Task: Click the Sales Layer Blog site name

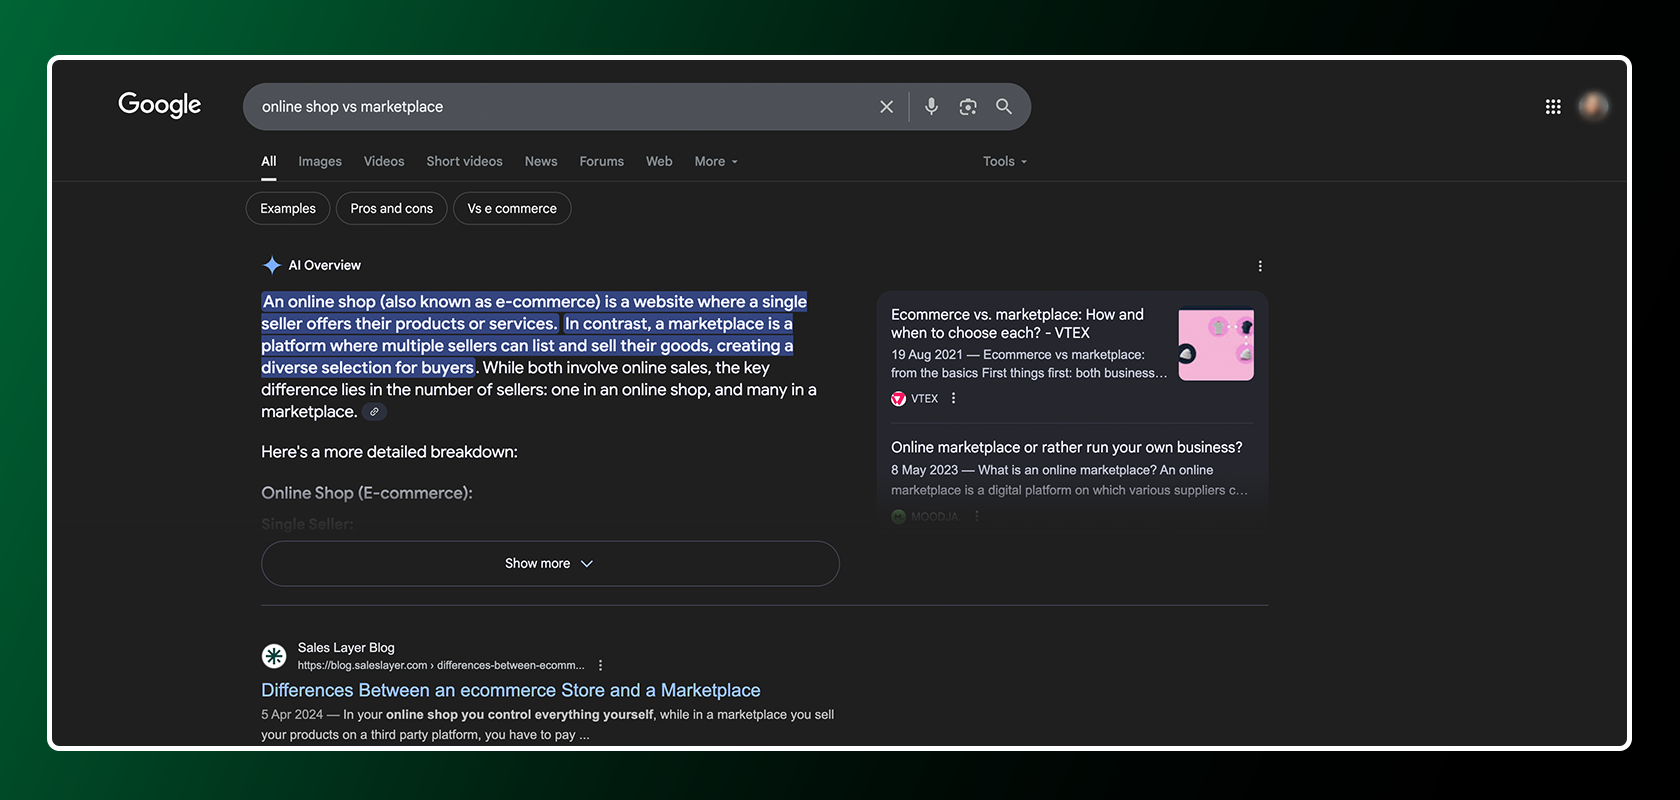Action: (346, 648)
